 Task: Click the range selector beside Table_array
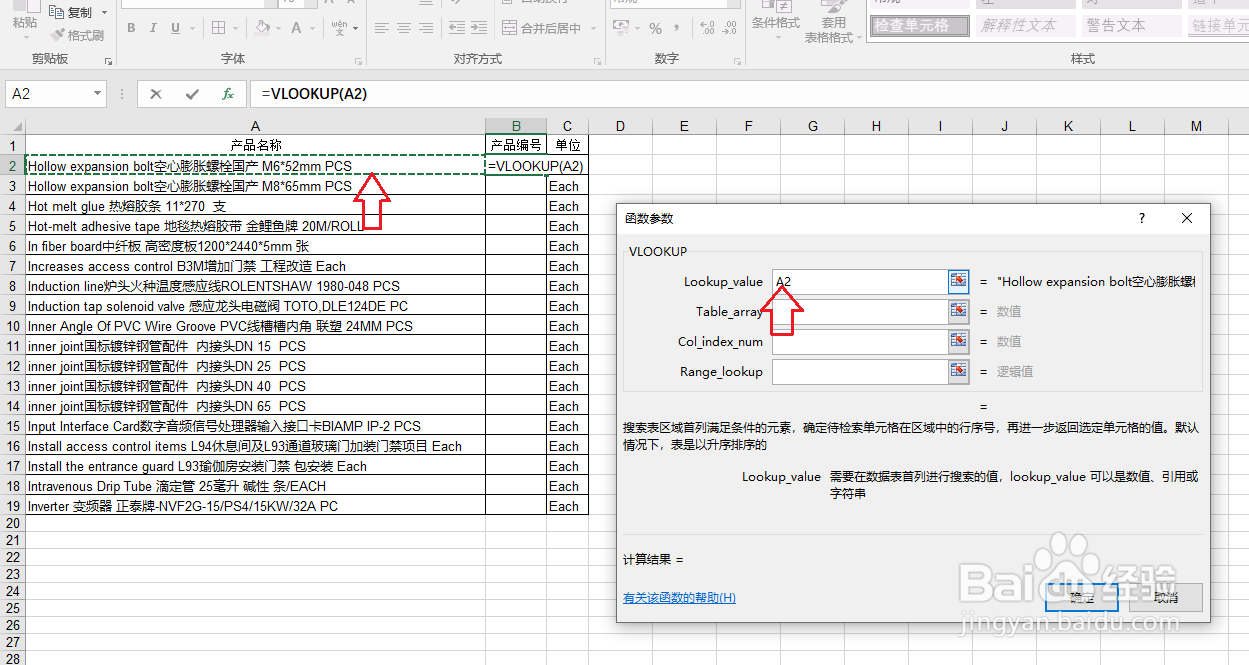(x=958, y=311)
